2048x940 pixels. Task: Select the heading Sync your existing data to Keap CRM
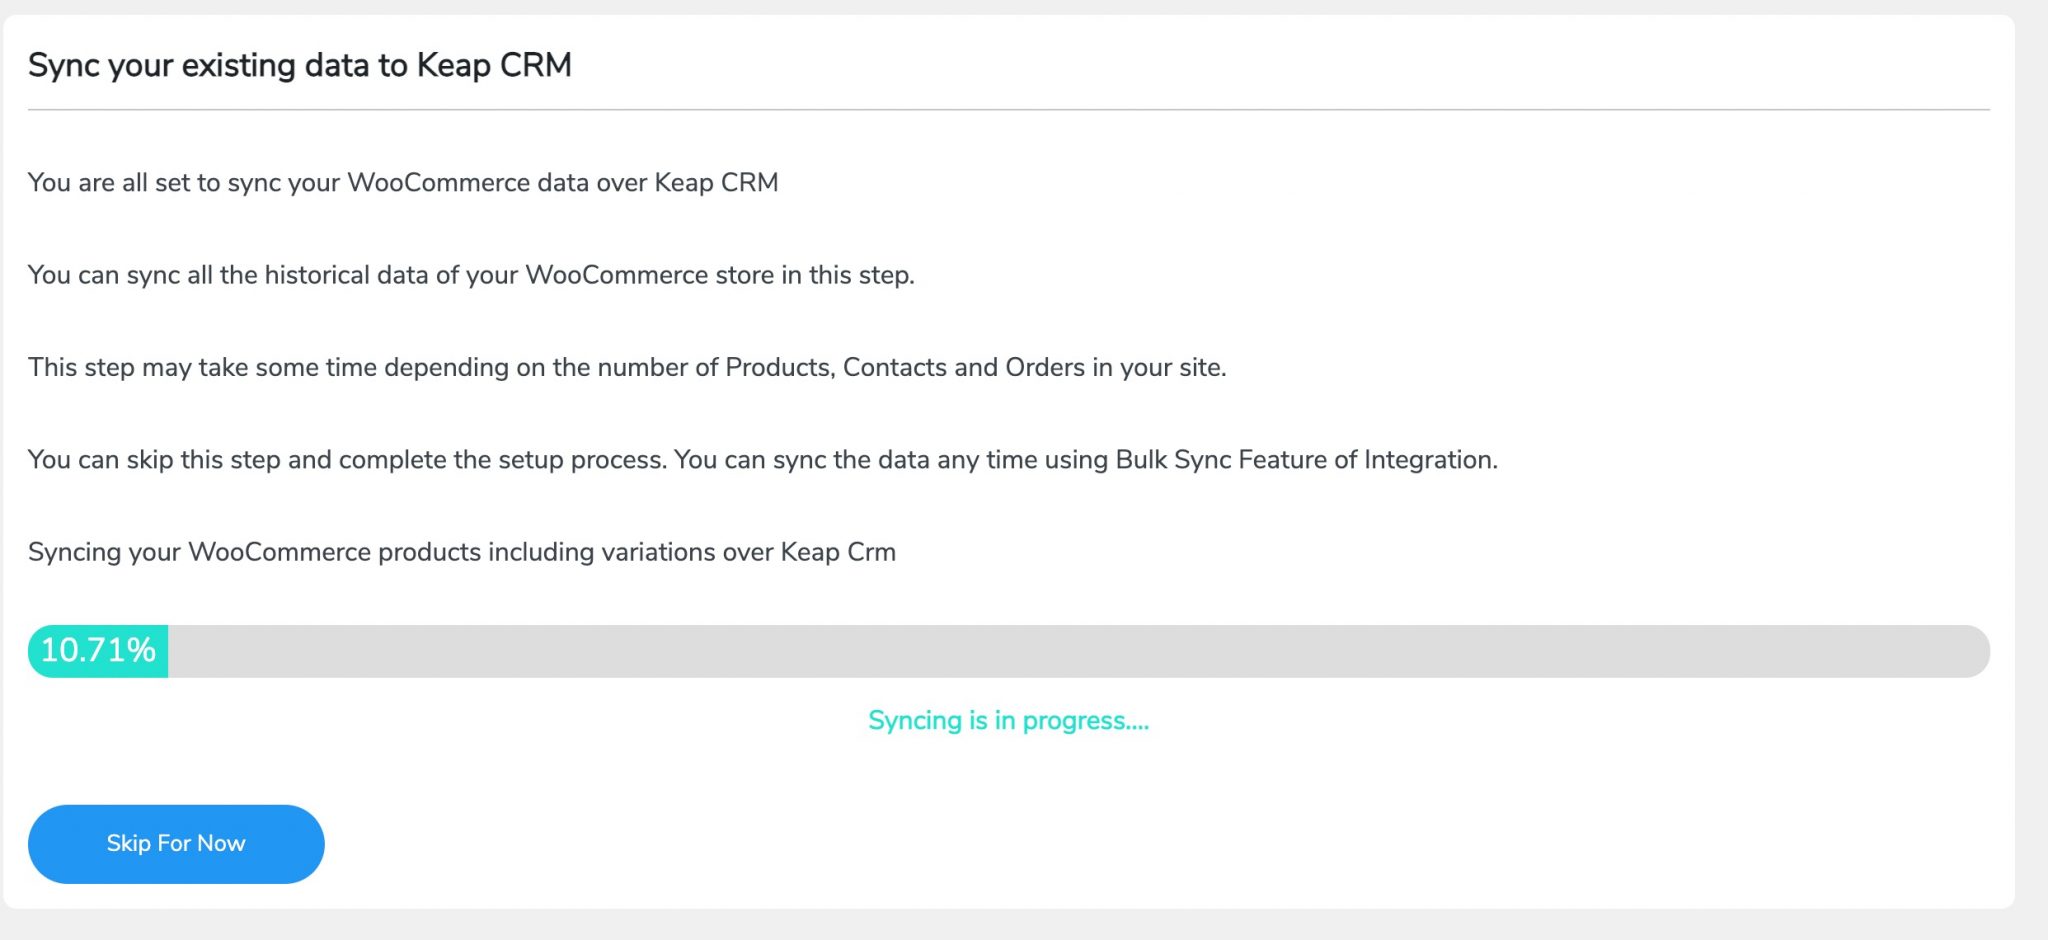click(x=300, y=64)
